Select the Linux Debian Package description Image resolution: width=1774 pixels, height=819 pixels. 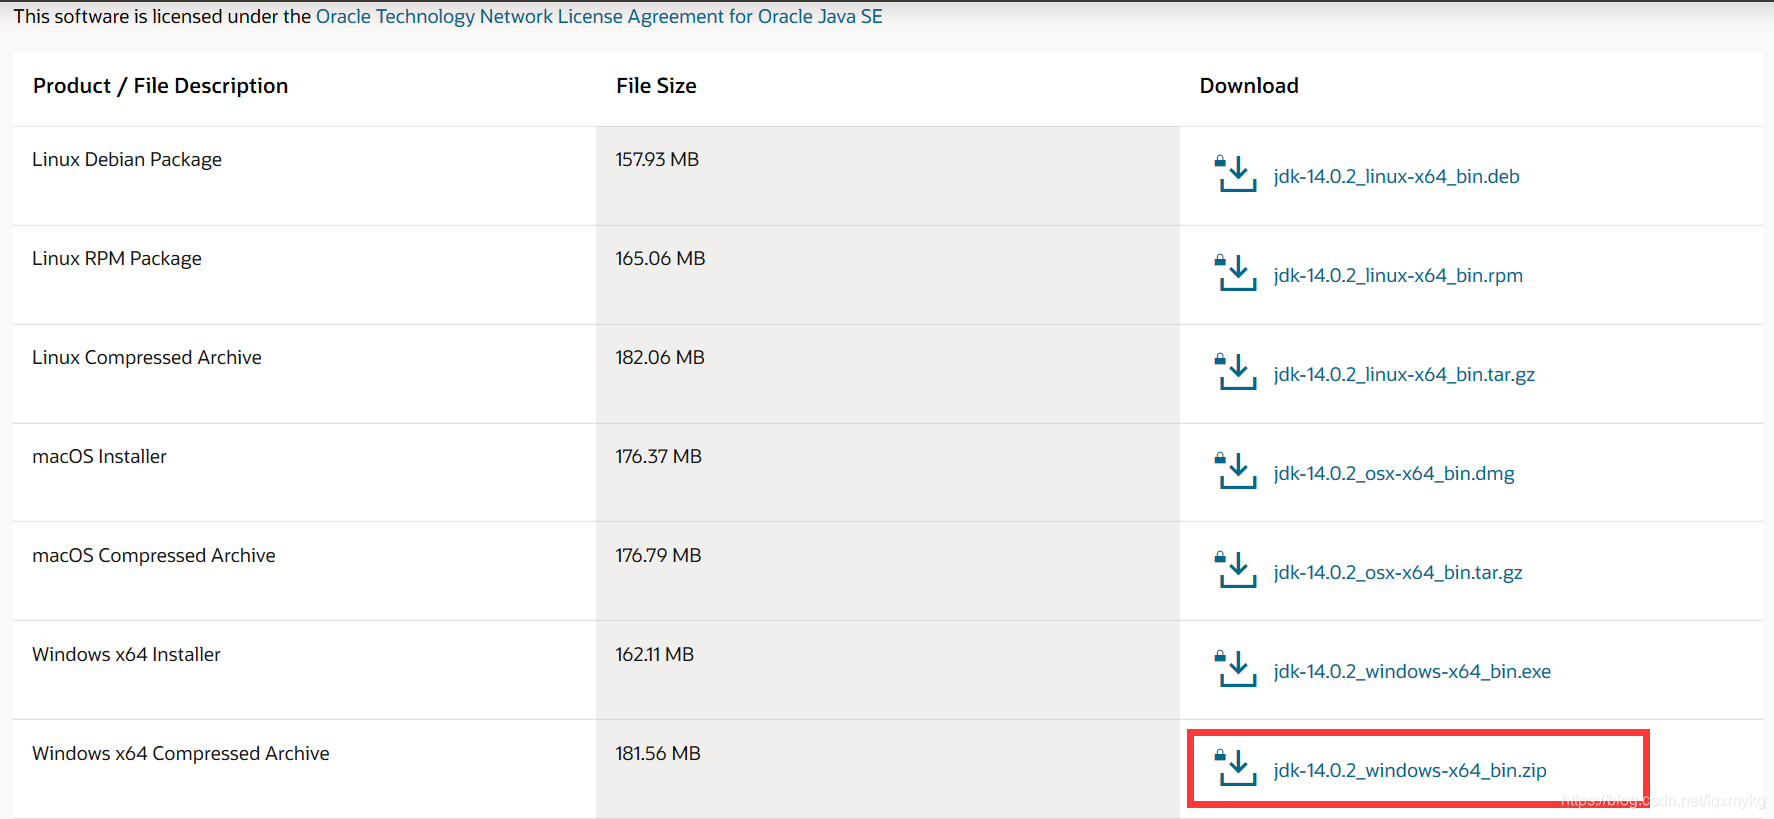coord(127,159)
